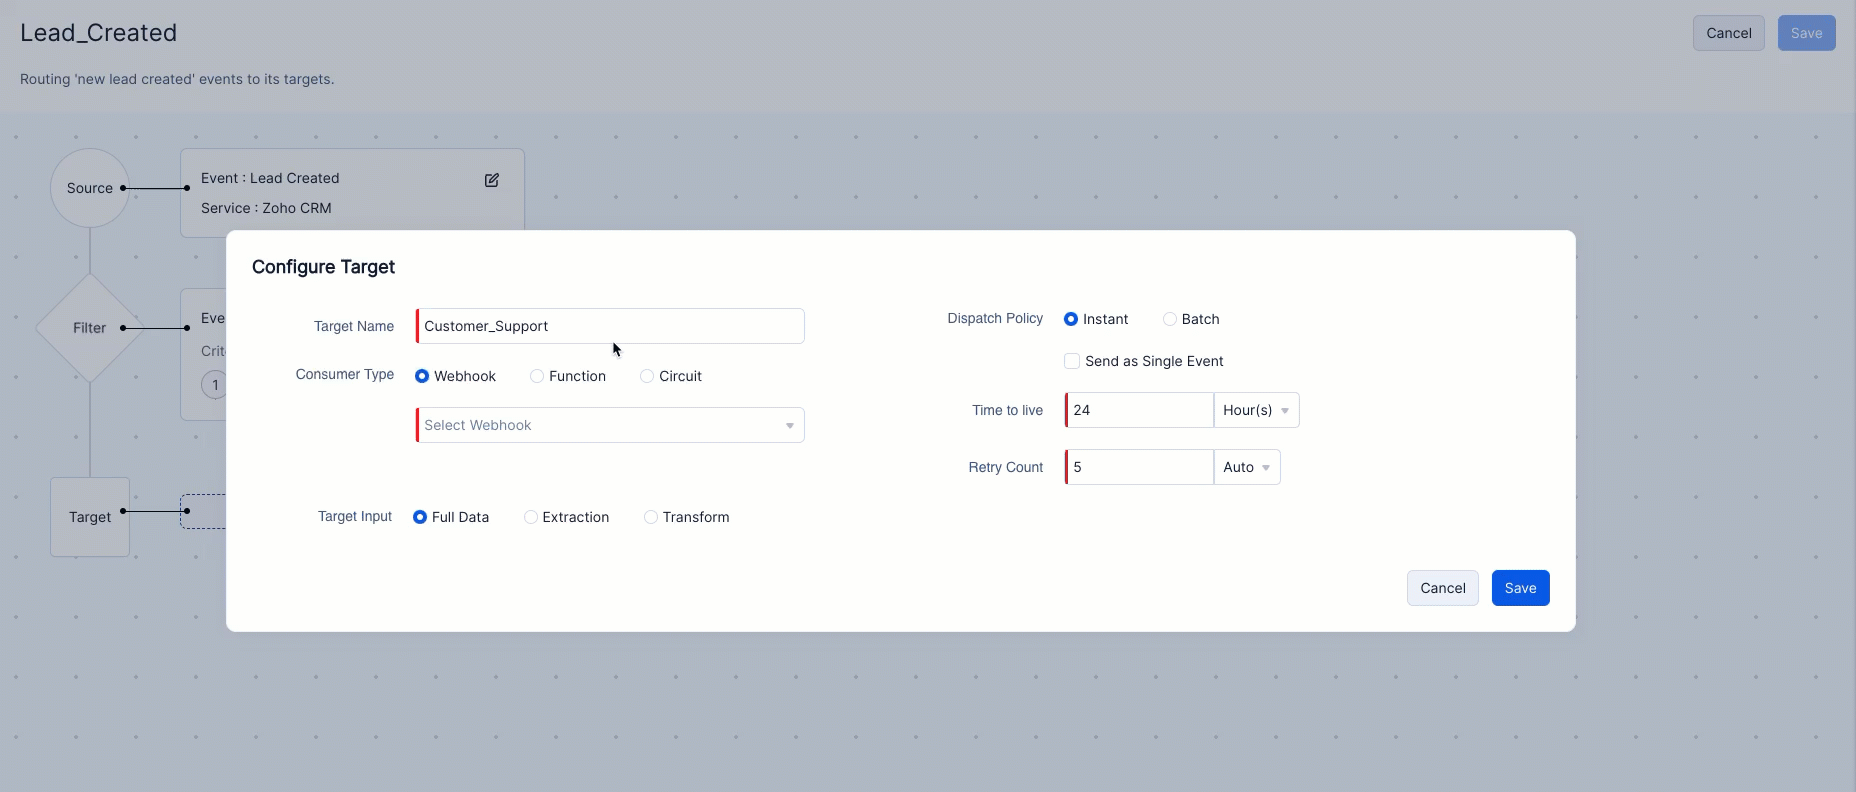Cancel the Configure Target dialog
This screenshot has height=792, width=1856.
[x=1442, y=588]
